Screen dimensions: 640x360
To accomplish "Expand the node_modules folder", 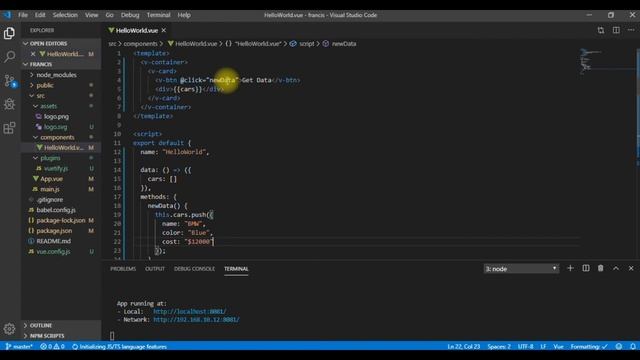I will coord(56,75).
